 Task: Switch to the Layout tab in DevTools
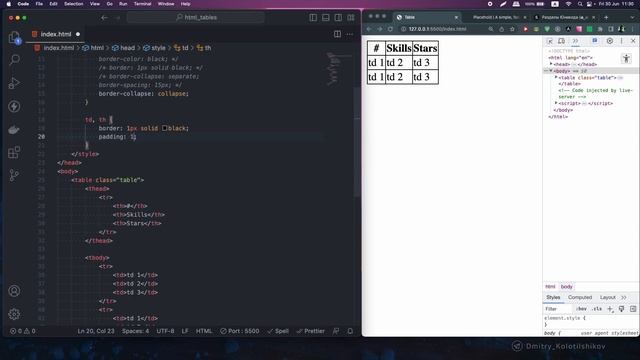click(607, 297)
